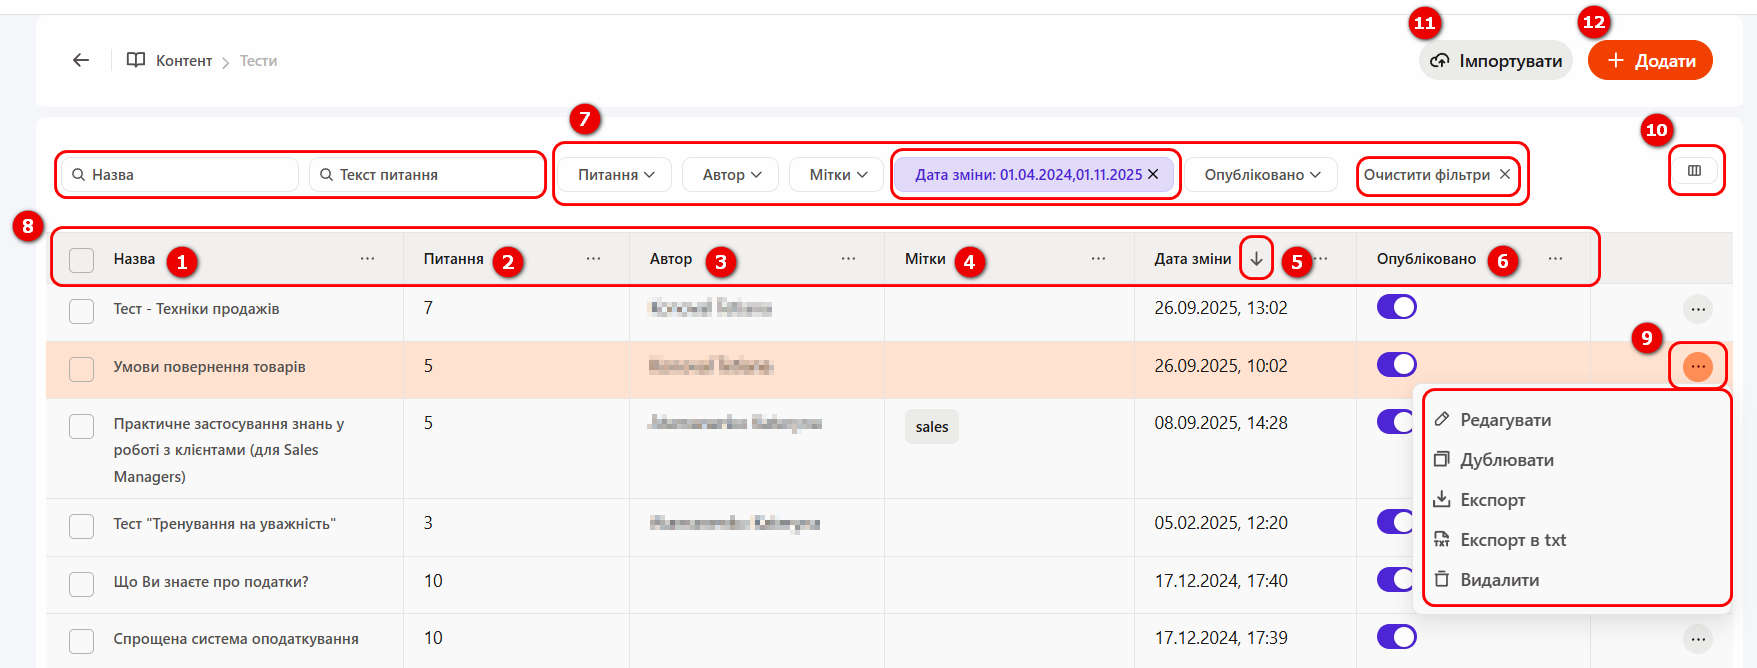Choose Експорт в txt menu option
The height and width of the screenshot is (668, 1757).
1512,540
